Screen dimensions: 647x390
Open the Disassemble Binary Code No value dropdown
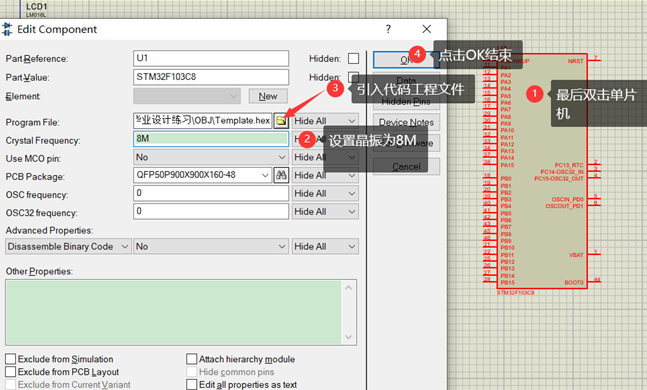point(210,246)
